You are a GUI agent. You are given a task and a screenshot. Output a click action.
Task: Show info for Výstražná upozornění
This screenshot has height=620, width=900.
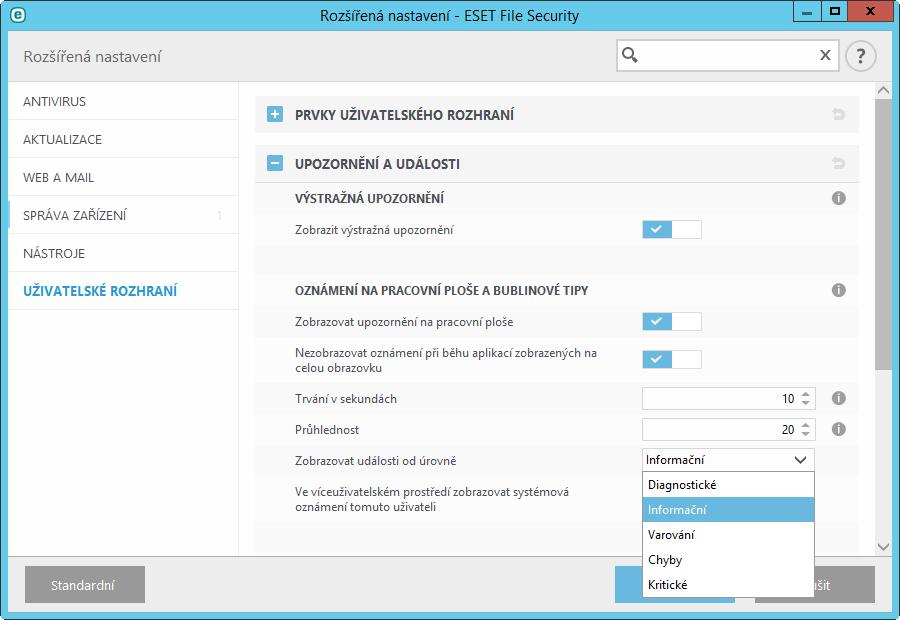[839, 198]
